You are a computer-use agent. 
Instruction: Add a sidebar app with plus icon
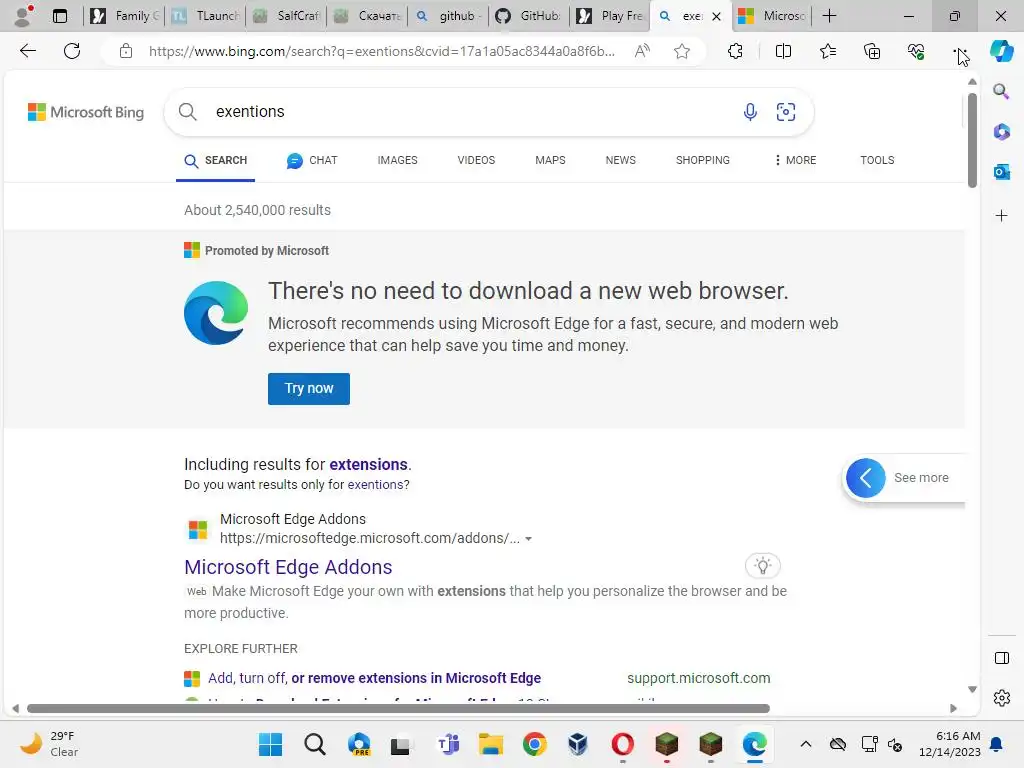(x=1001, y=216)
